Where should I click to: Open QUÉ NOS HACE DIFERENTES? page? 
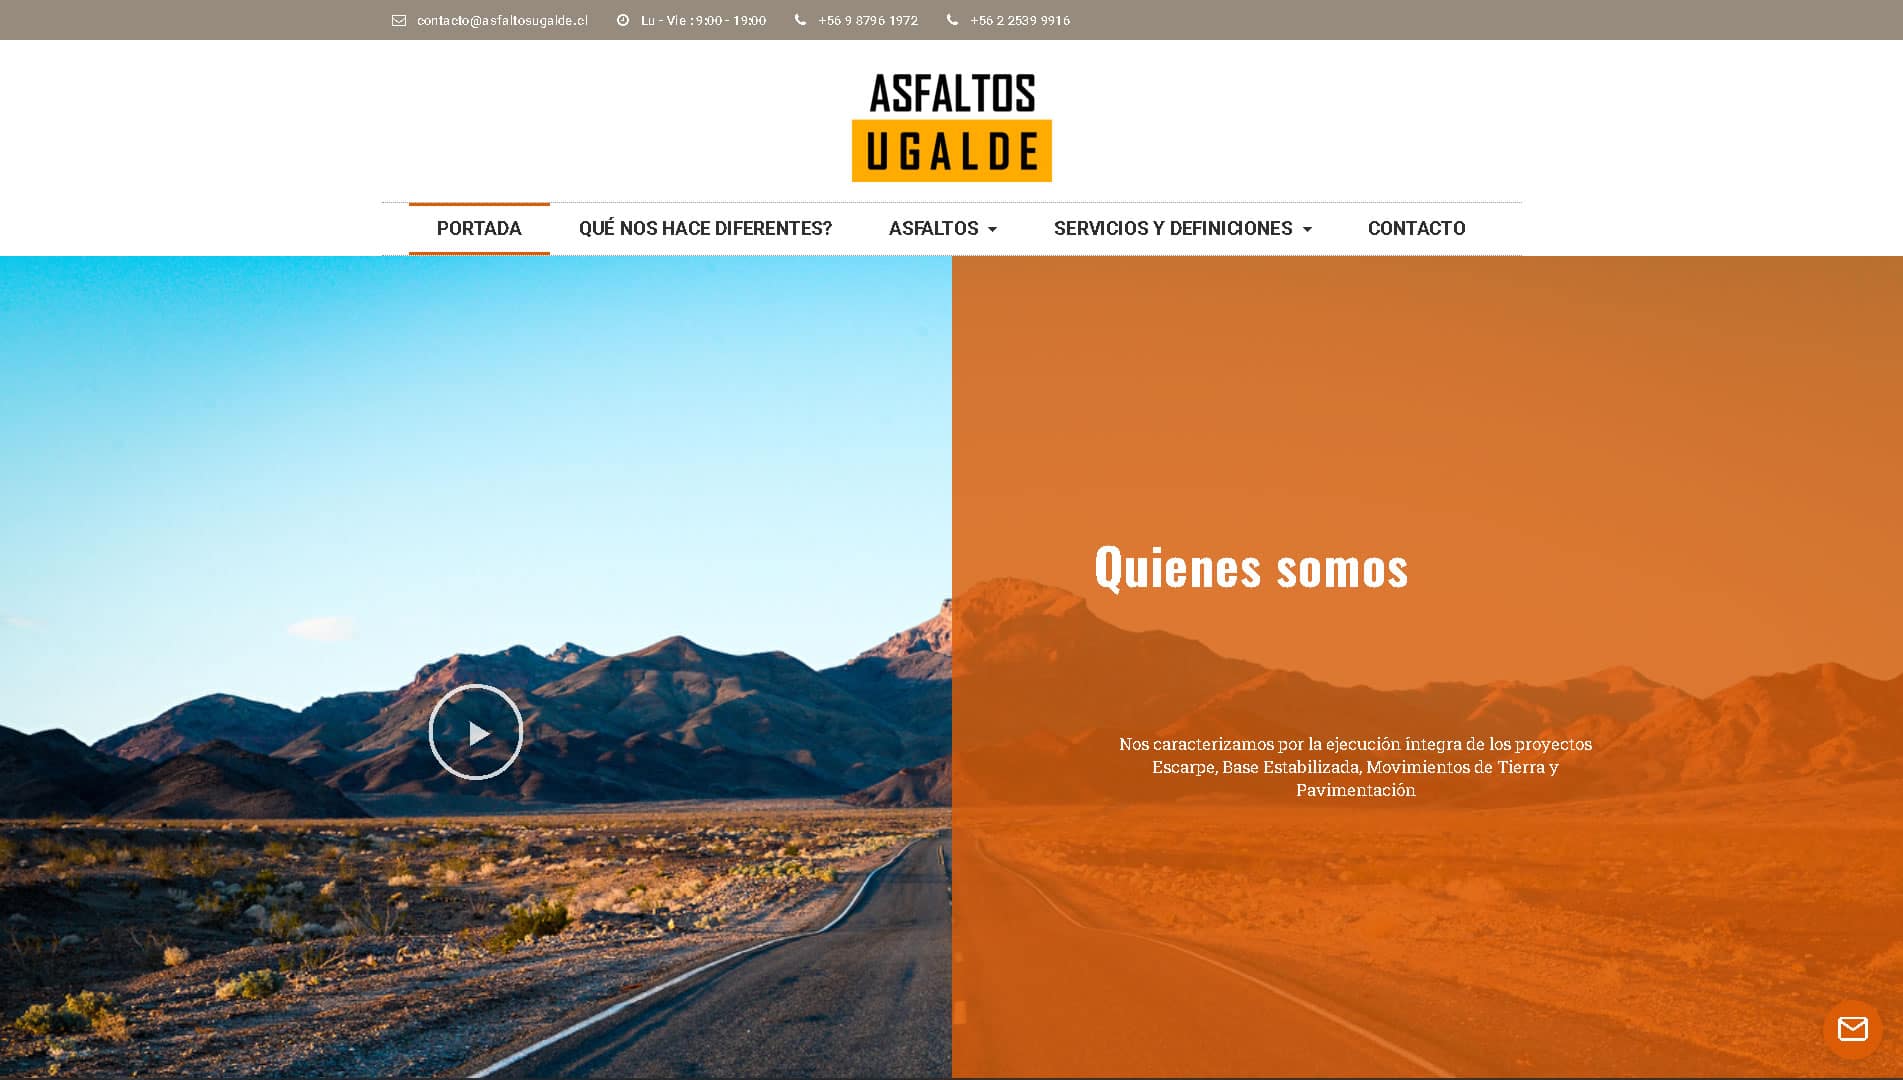(x=705, y=228)
